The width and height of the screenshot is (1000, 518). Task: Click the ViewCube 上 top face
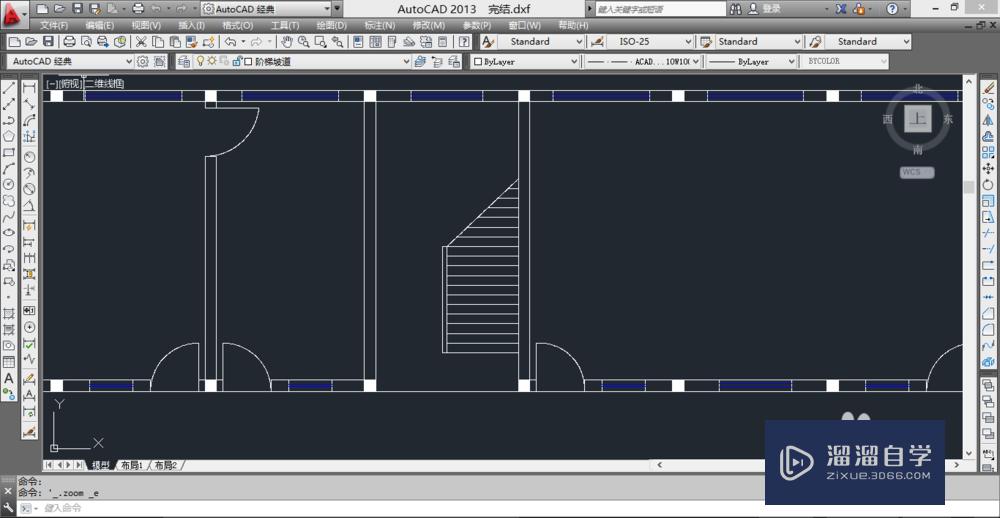coord(918,119)
